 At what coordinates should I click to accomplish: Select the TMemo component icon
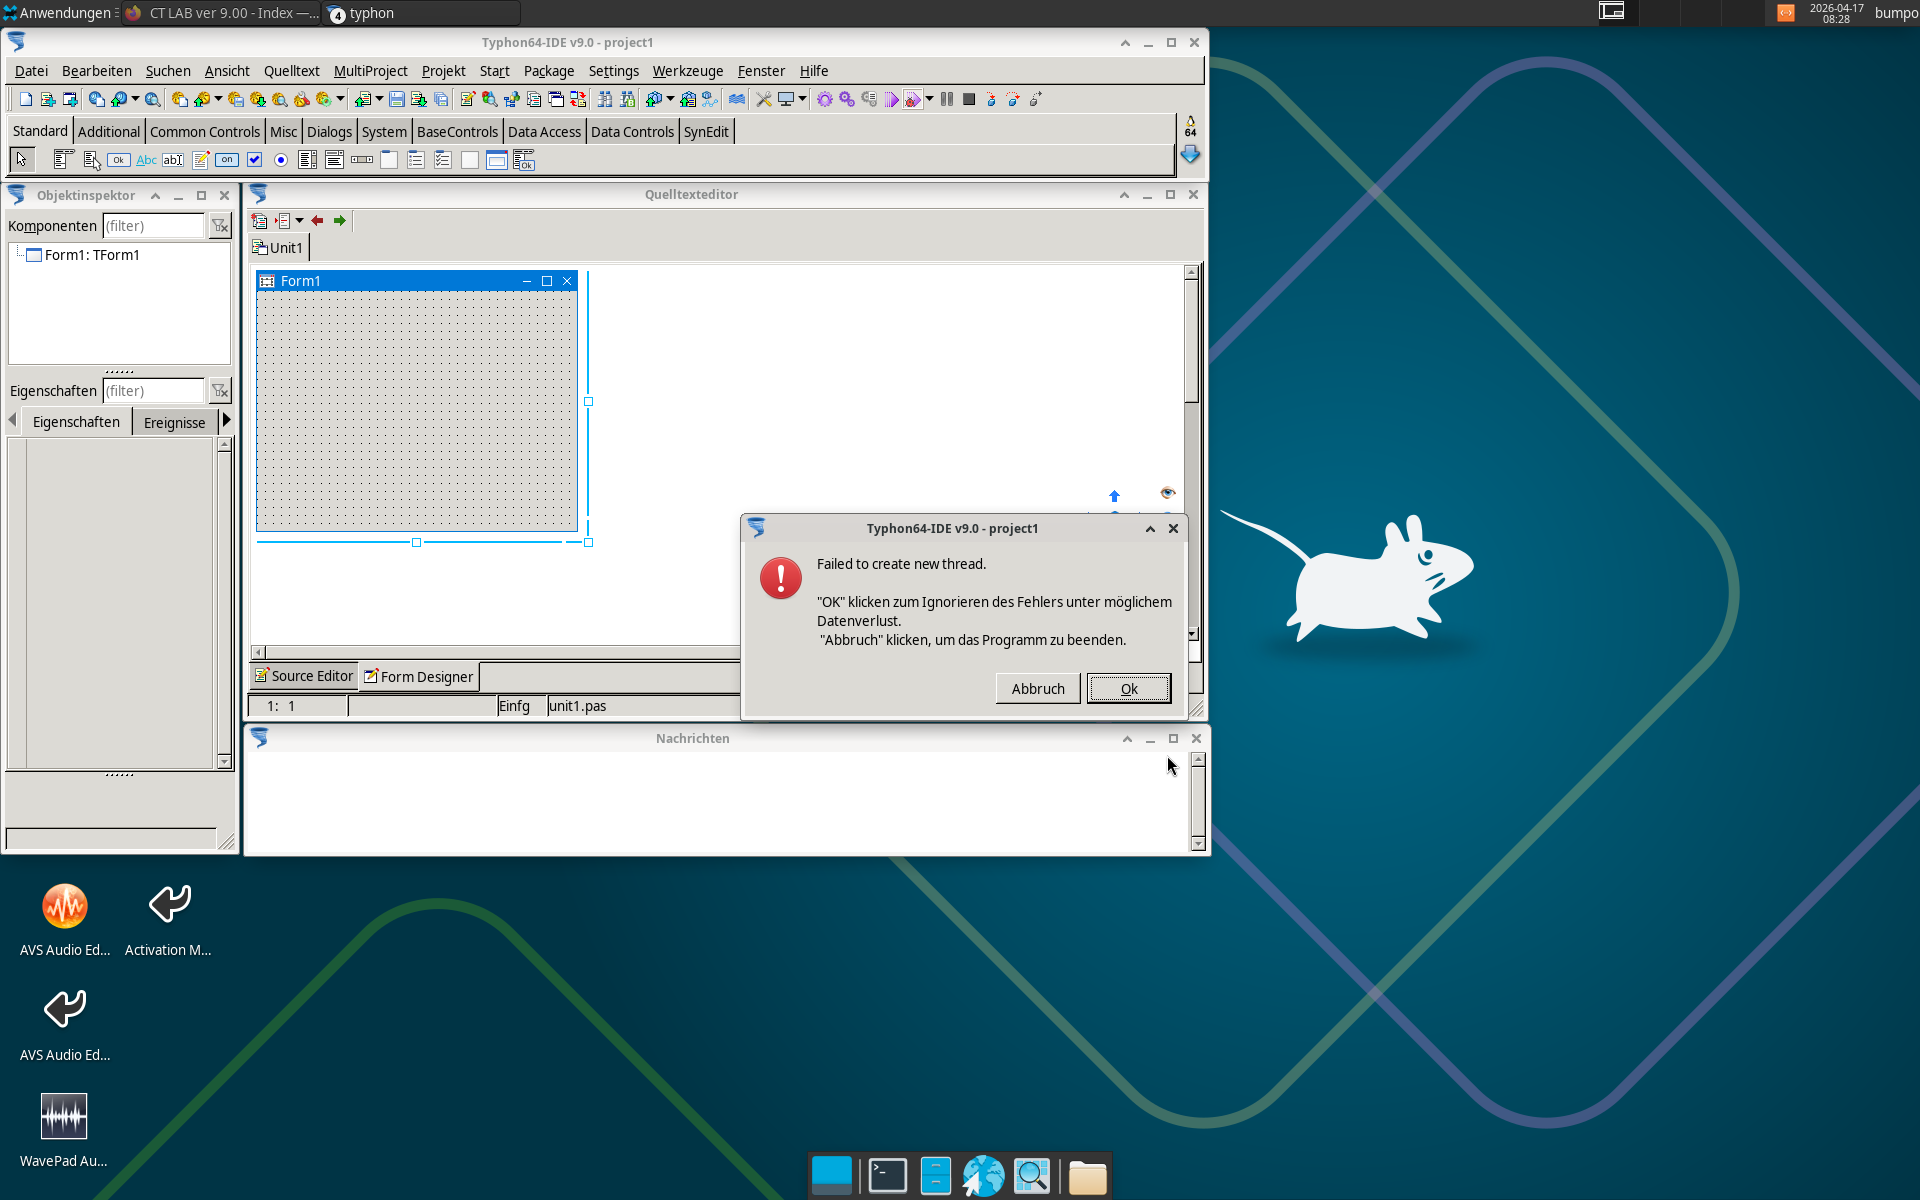coord(200,160)
